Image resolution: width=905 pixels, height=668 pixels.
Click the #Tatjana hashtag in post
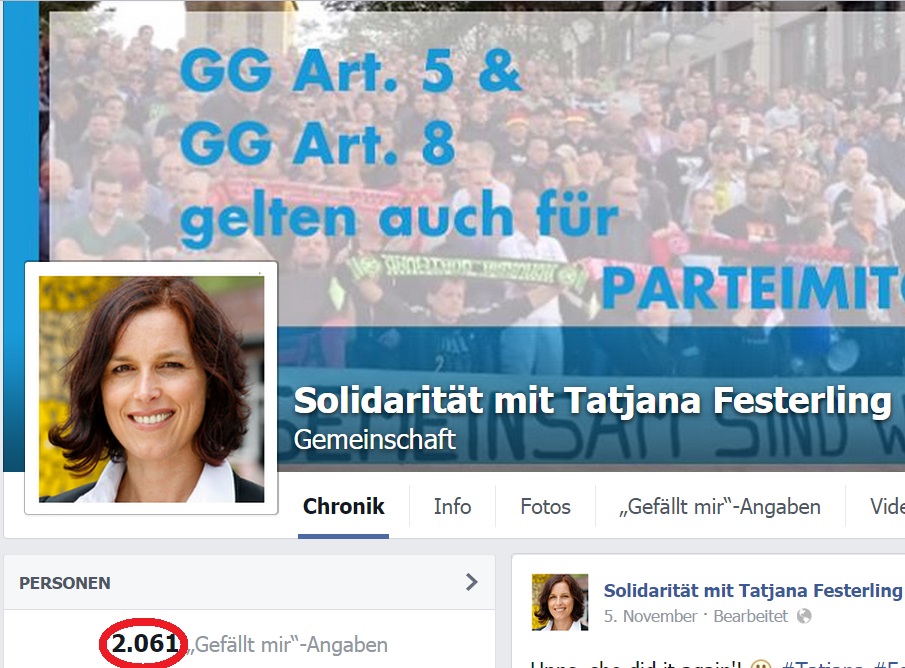point(820,664)
